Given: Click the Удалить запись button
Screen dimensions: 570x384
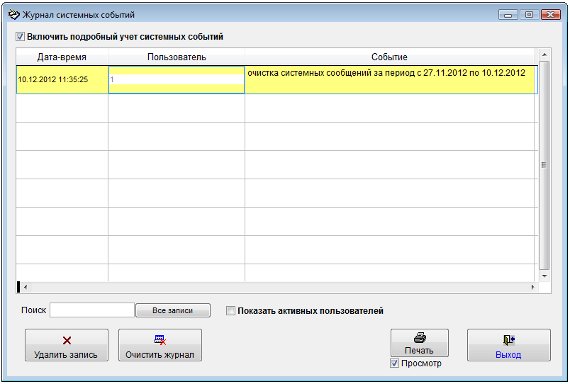Looking at the screenshot, I should click(67, 345).
